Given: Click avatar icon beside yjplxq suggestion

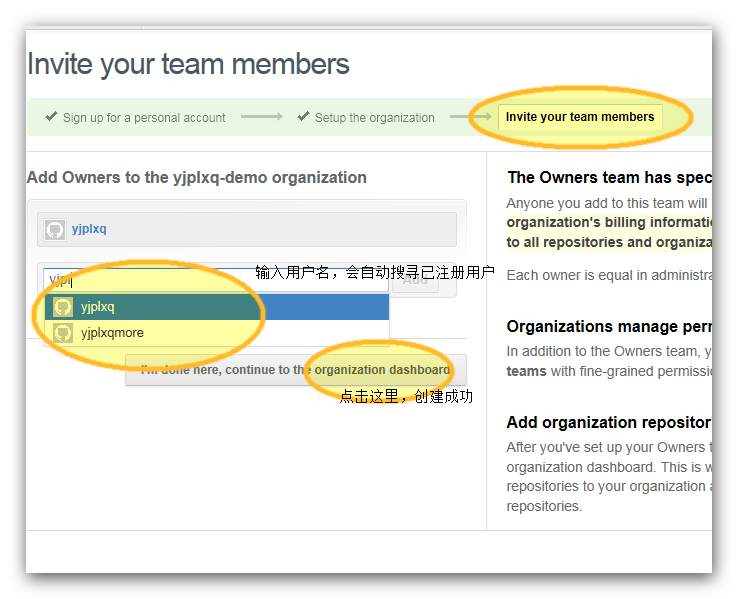Looking at the screenshot, I should tap(63, 307).
